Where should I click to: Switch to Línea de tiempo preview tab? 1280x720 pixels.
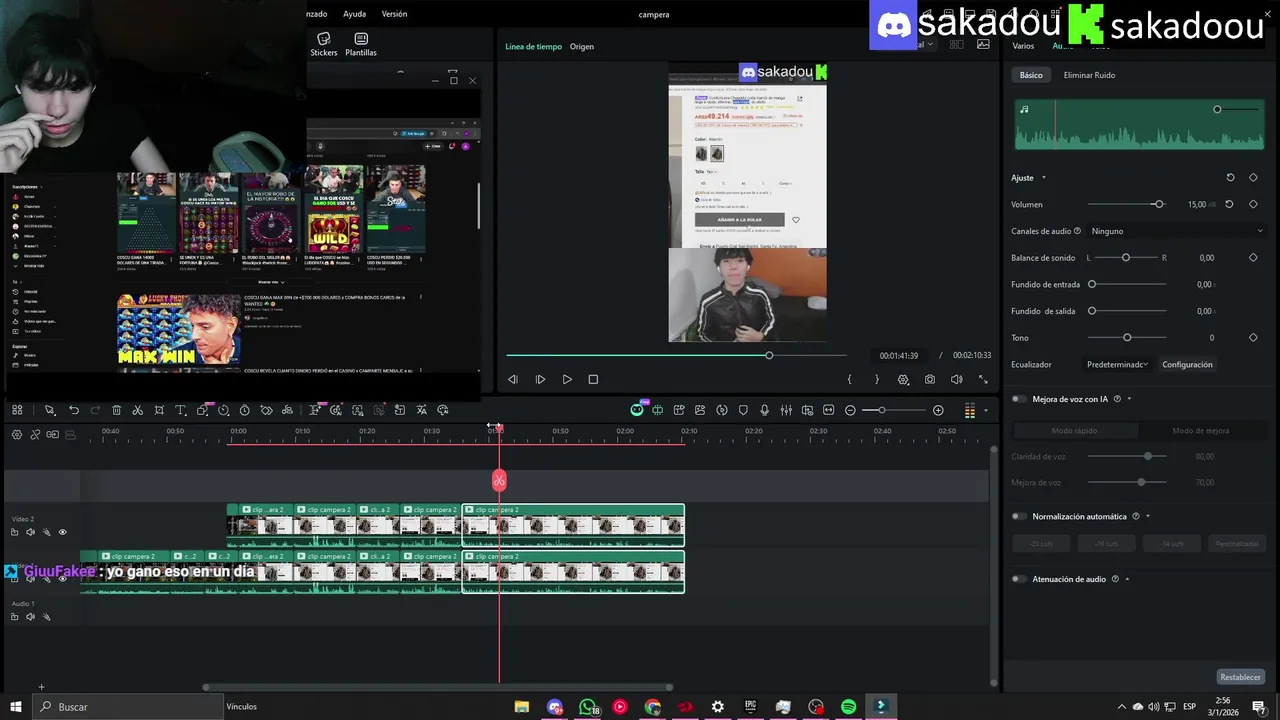533,47
